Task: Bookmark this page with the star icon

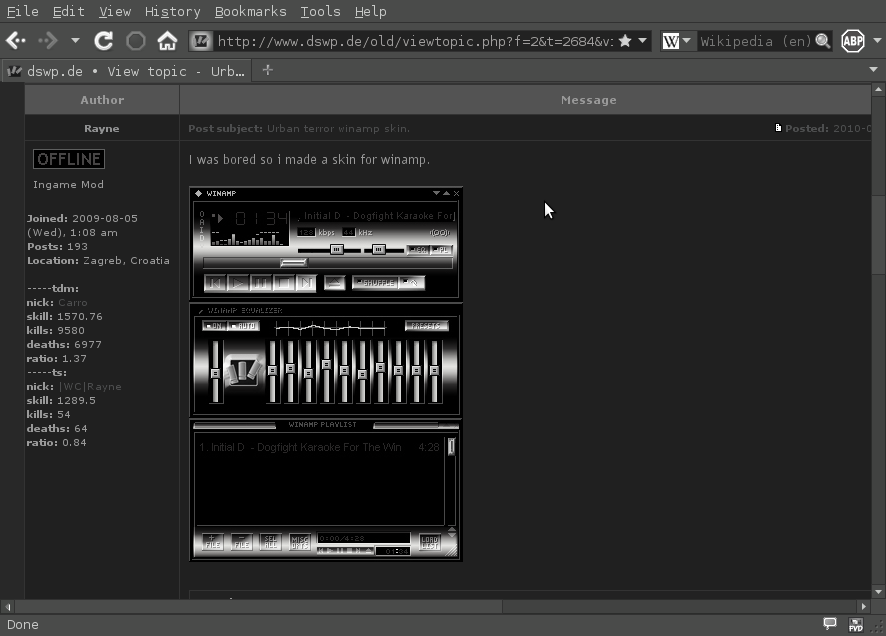Action: [x=625, y=41]
